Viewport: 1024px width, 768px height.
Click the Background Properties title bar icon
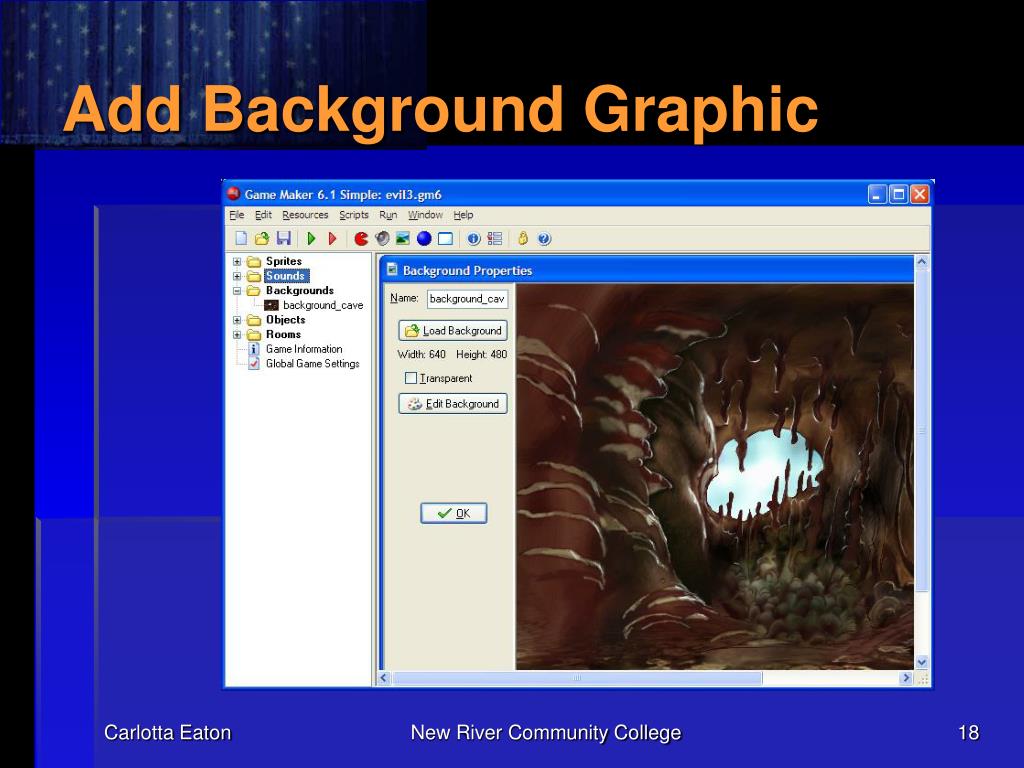392,270
